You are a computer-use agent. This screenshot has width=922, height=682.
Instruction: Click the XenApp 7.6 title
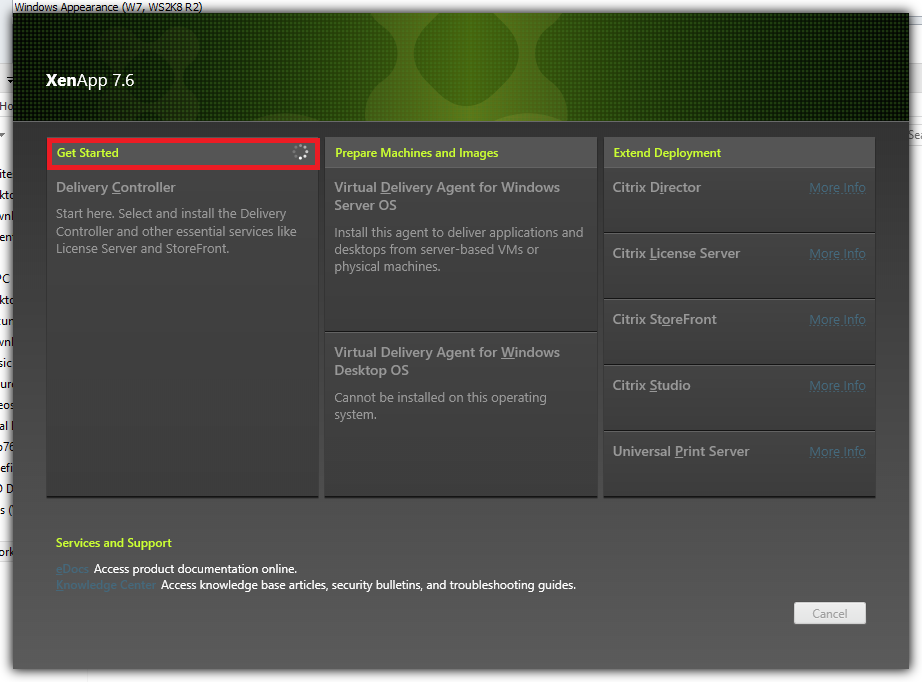tap(90, 80)
